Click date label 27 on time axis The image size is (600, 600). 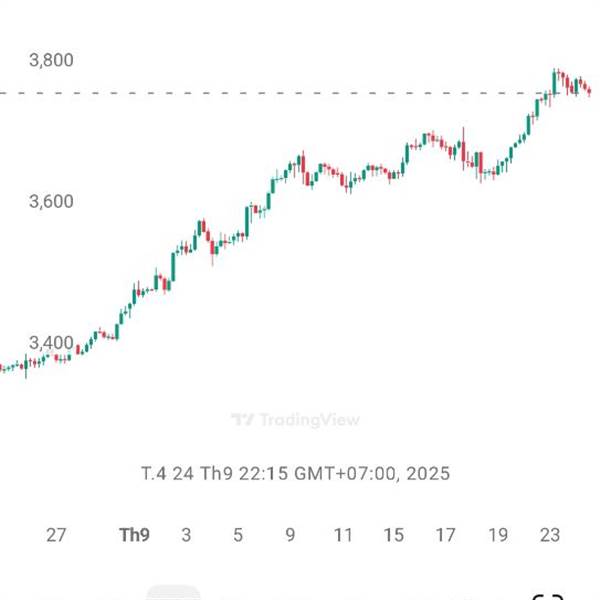(x=57, y=535)
